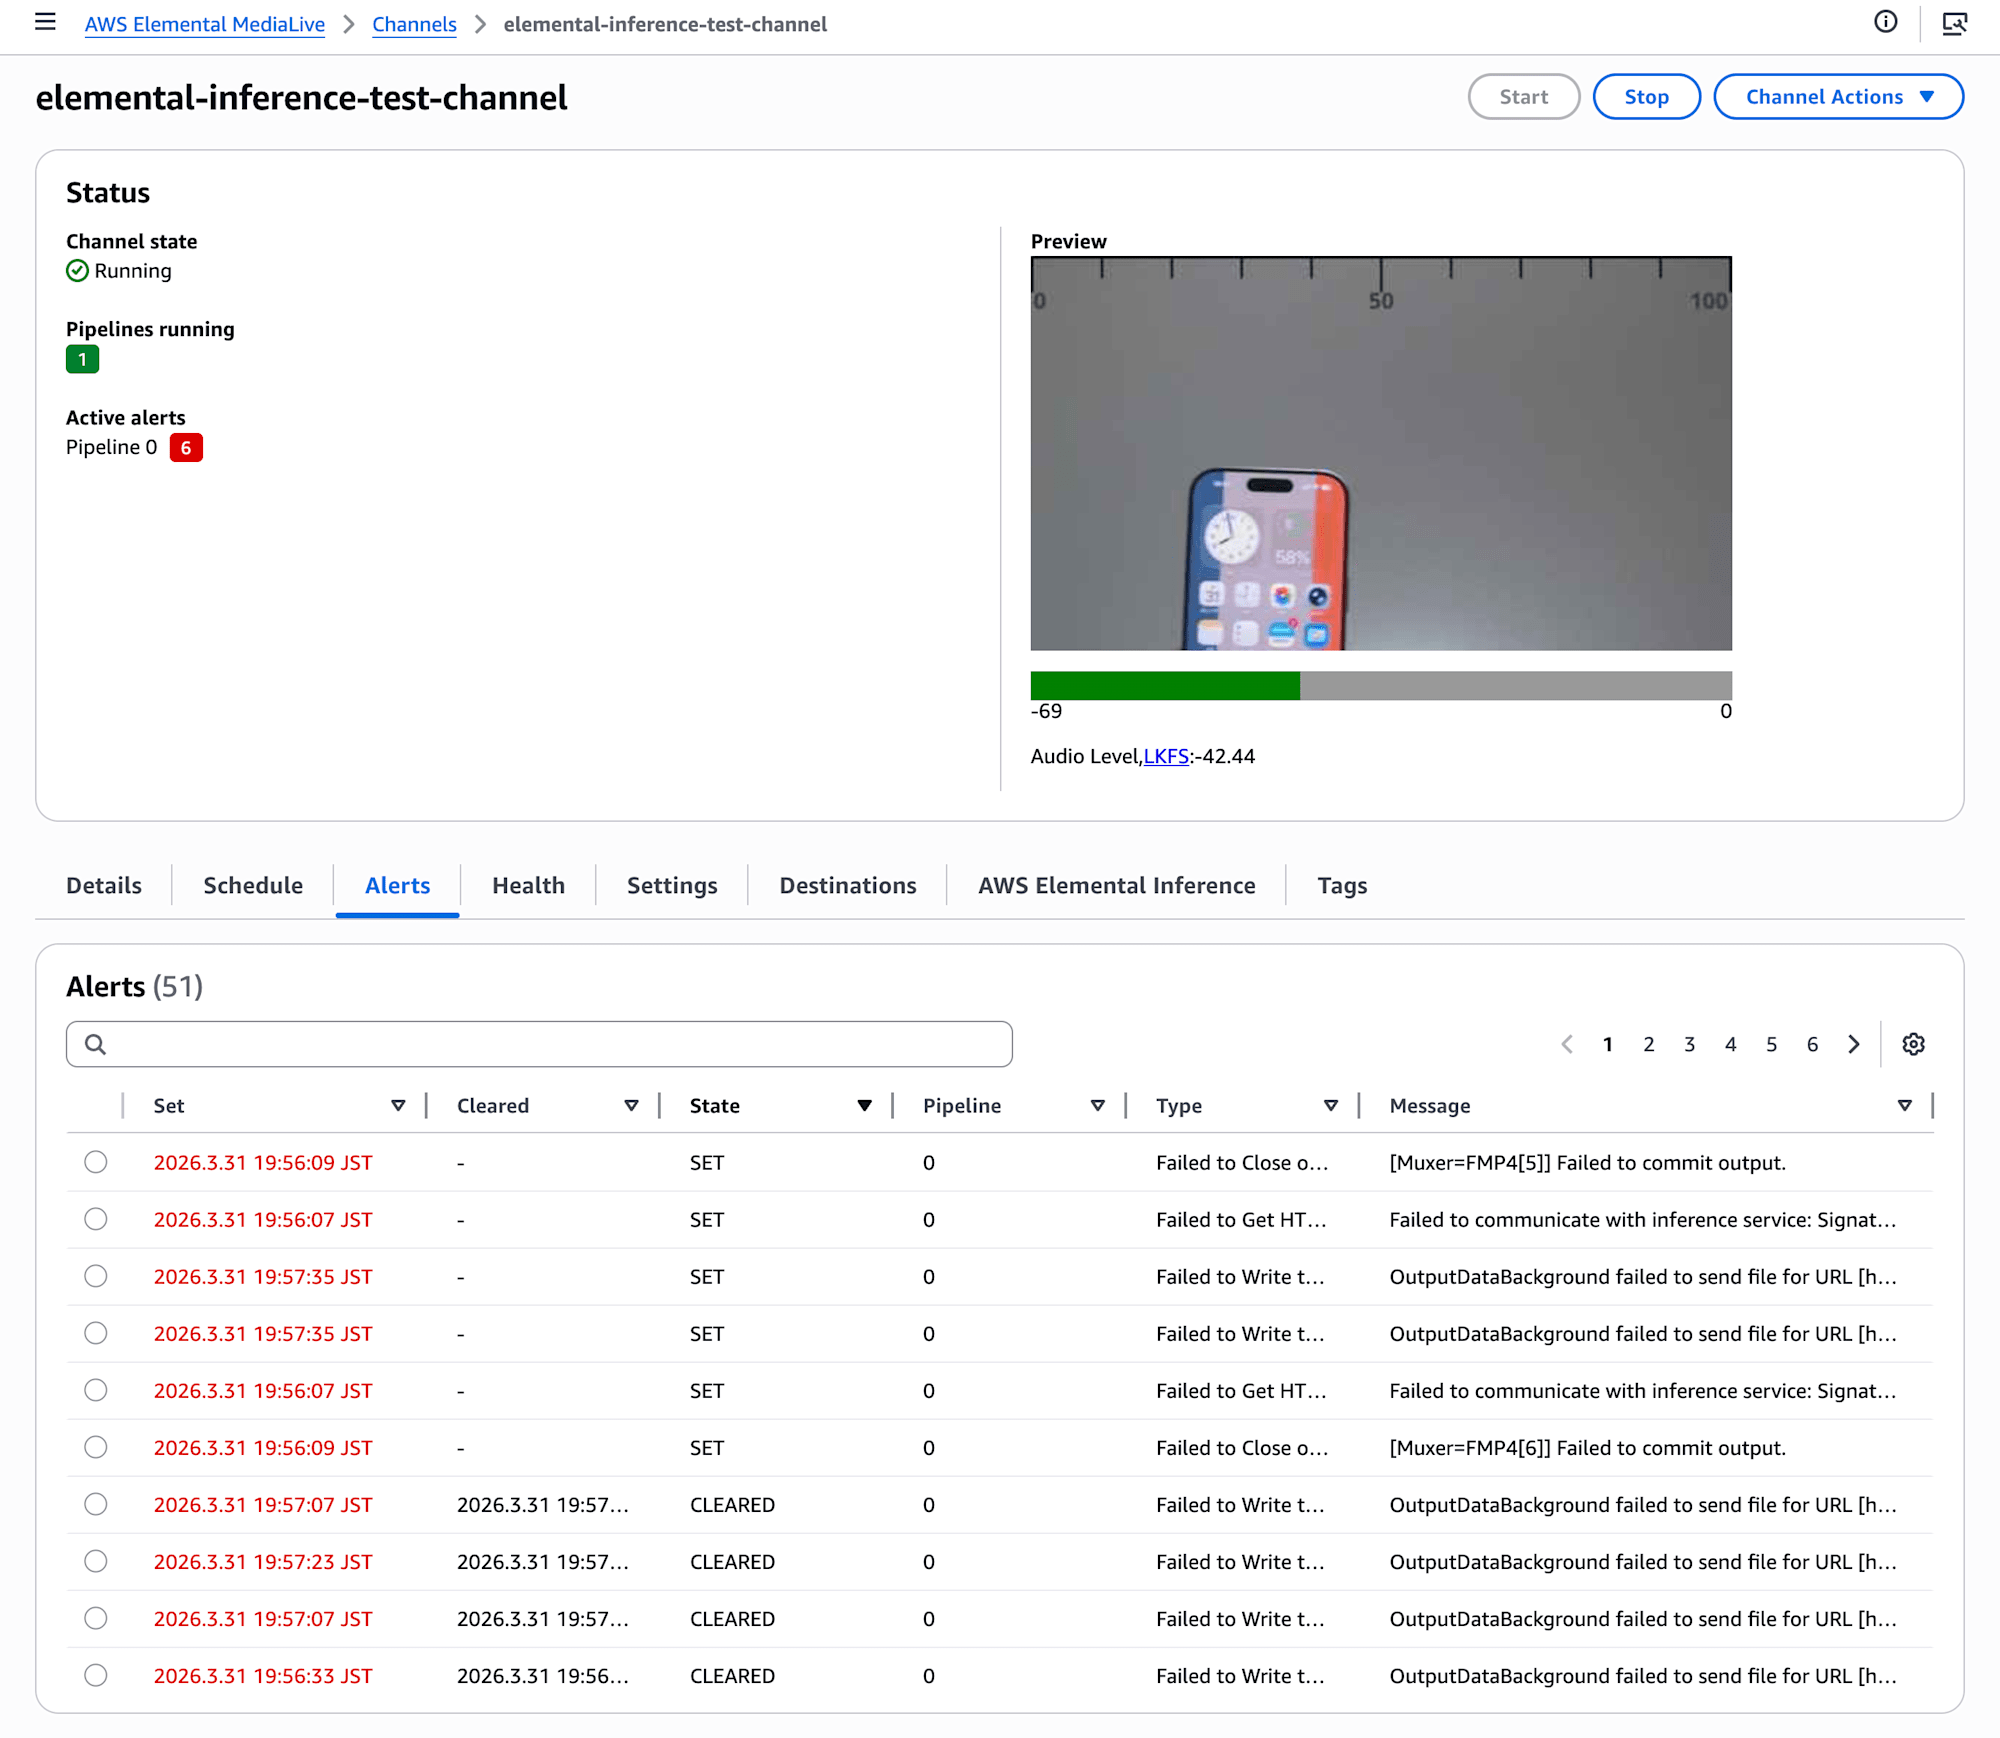
Task: Sort alerts by State column arrow
Action: (864, 1105)
